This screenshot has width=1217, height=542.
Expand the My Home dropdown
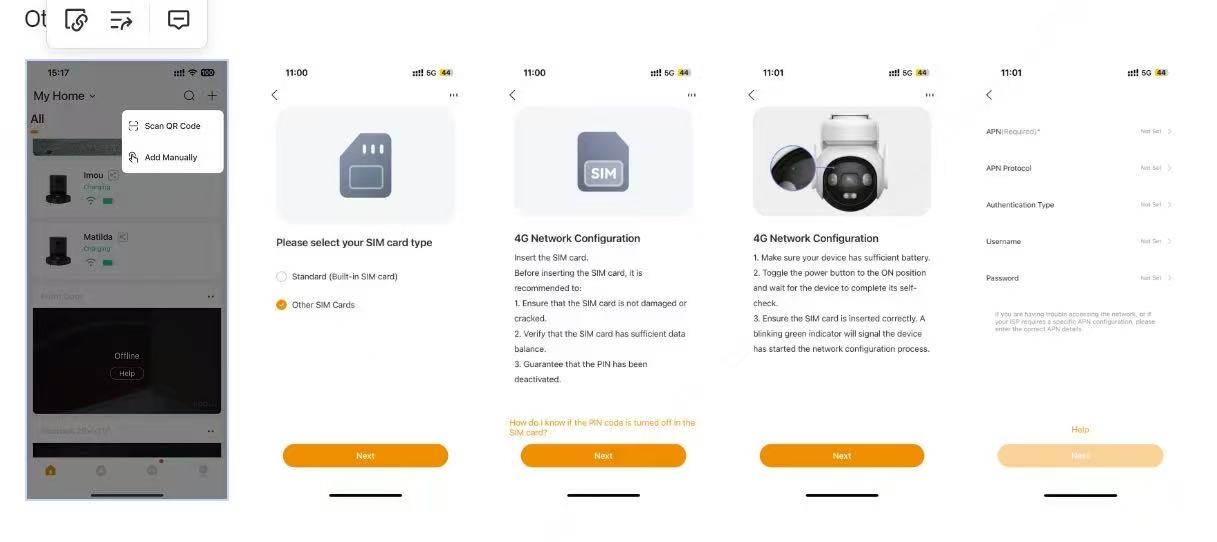[64, 96]
